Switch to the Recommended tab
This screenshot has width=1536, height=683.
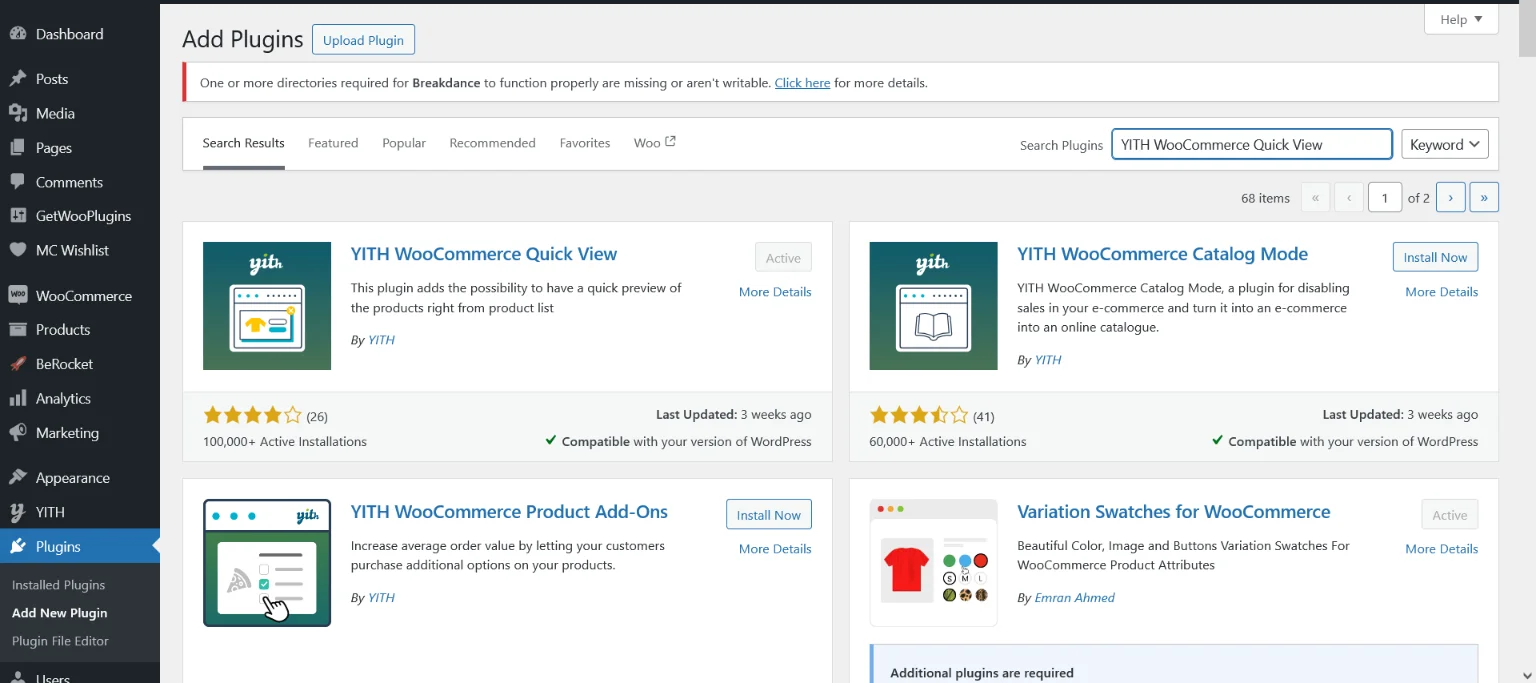coord(493,143)
